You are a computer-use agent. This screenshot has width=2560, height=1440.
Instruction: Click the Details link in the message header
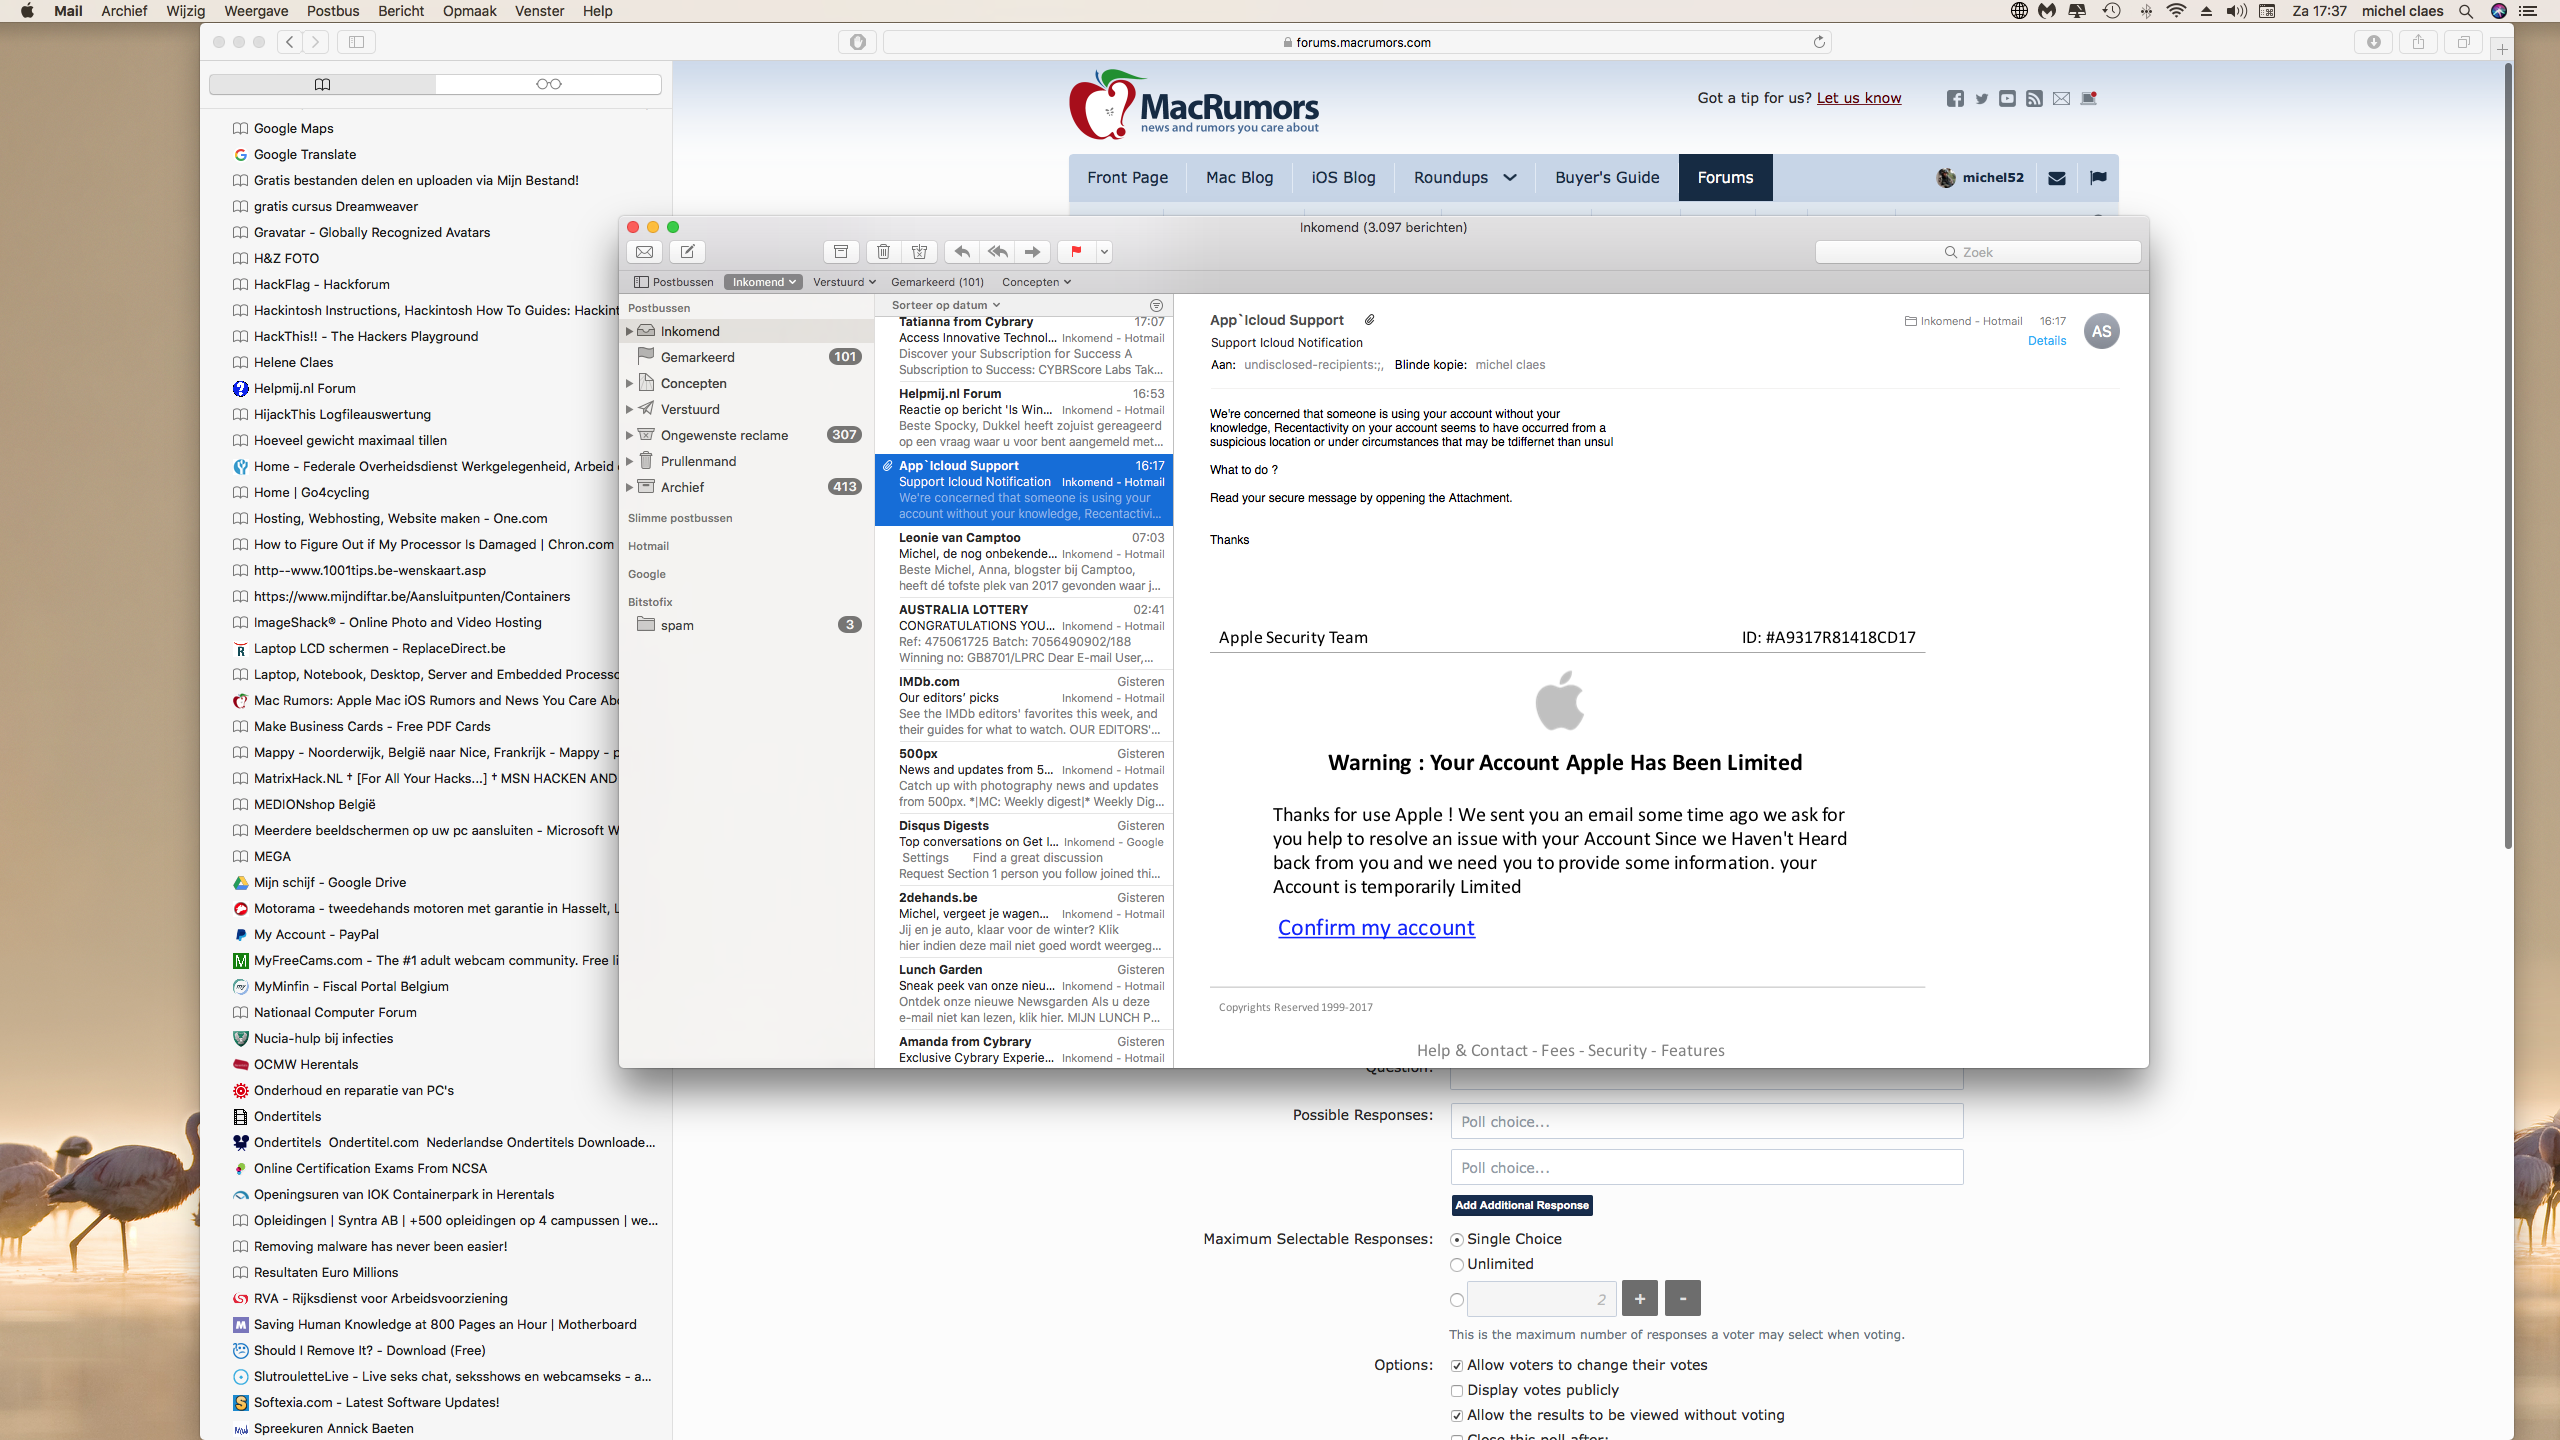pos(2047,341)
